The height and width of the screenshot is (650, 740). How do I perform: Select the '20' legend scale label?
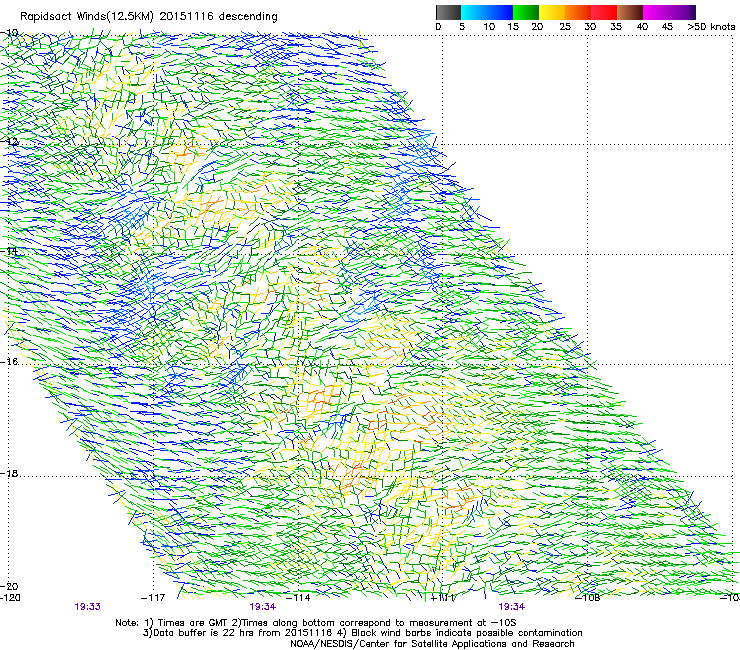tap(537, 26)
